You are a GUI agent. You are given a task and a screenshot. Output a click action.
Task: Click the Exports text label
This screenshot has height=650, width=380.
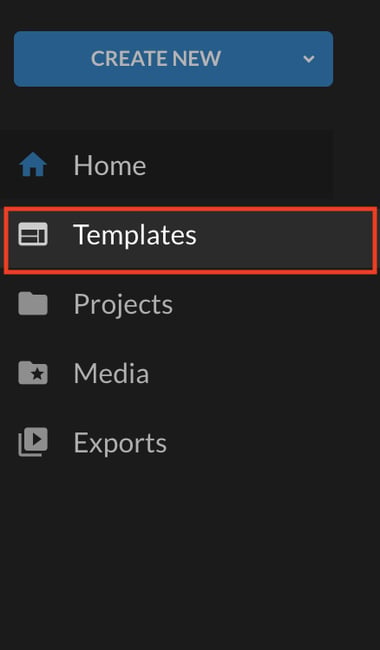[x=120, y=443]
